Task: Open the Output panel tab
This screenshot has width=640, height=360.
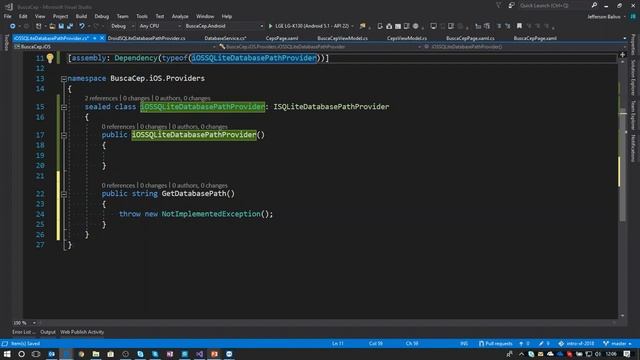Action: point(48,332)
